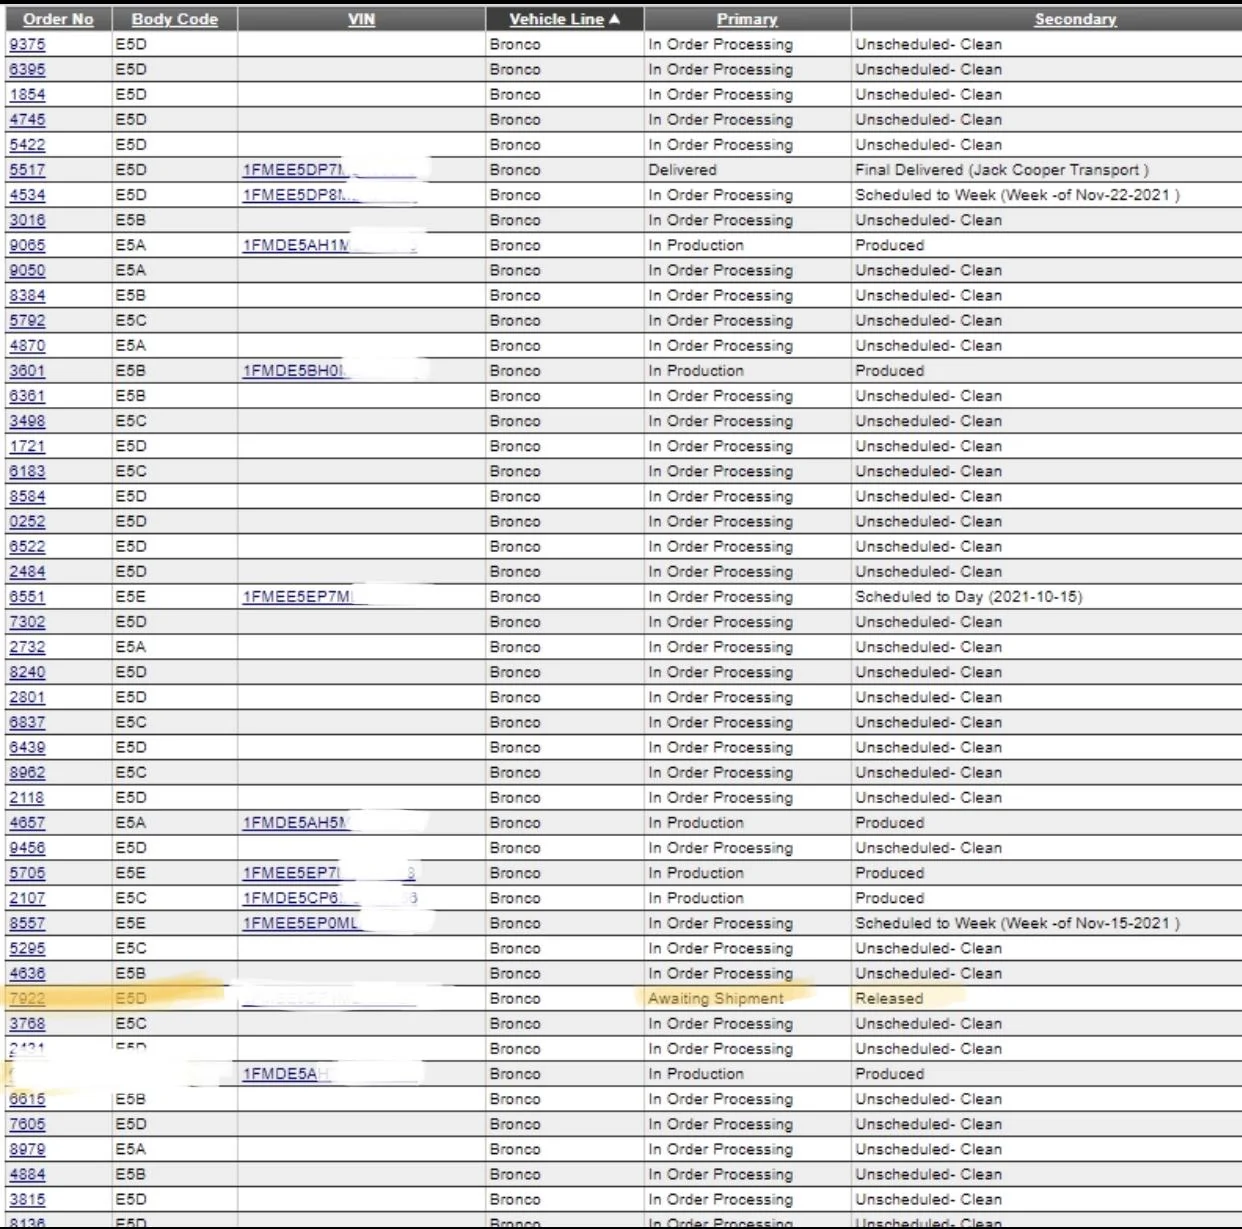Open order number 9375
This screenshot has height=1229, width=1242.
[27, 44]
